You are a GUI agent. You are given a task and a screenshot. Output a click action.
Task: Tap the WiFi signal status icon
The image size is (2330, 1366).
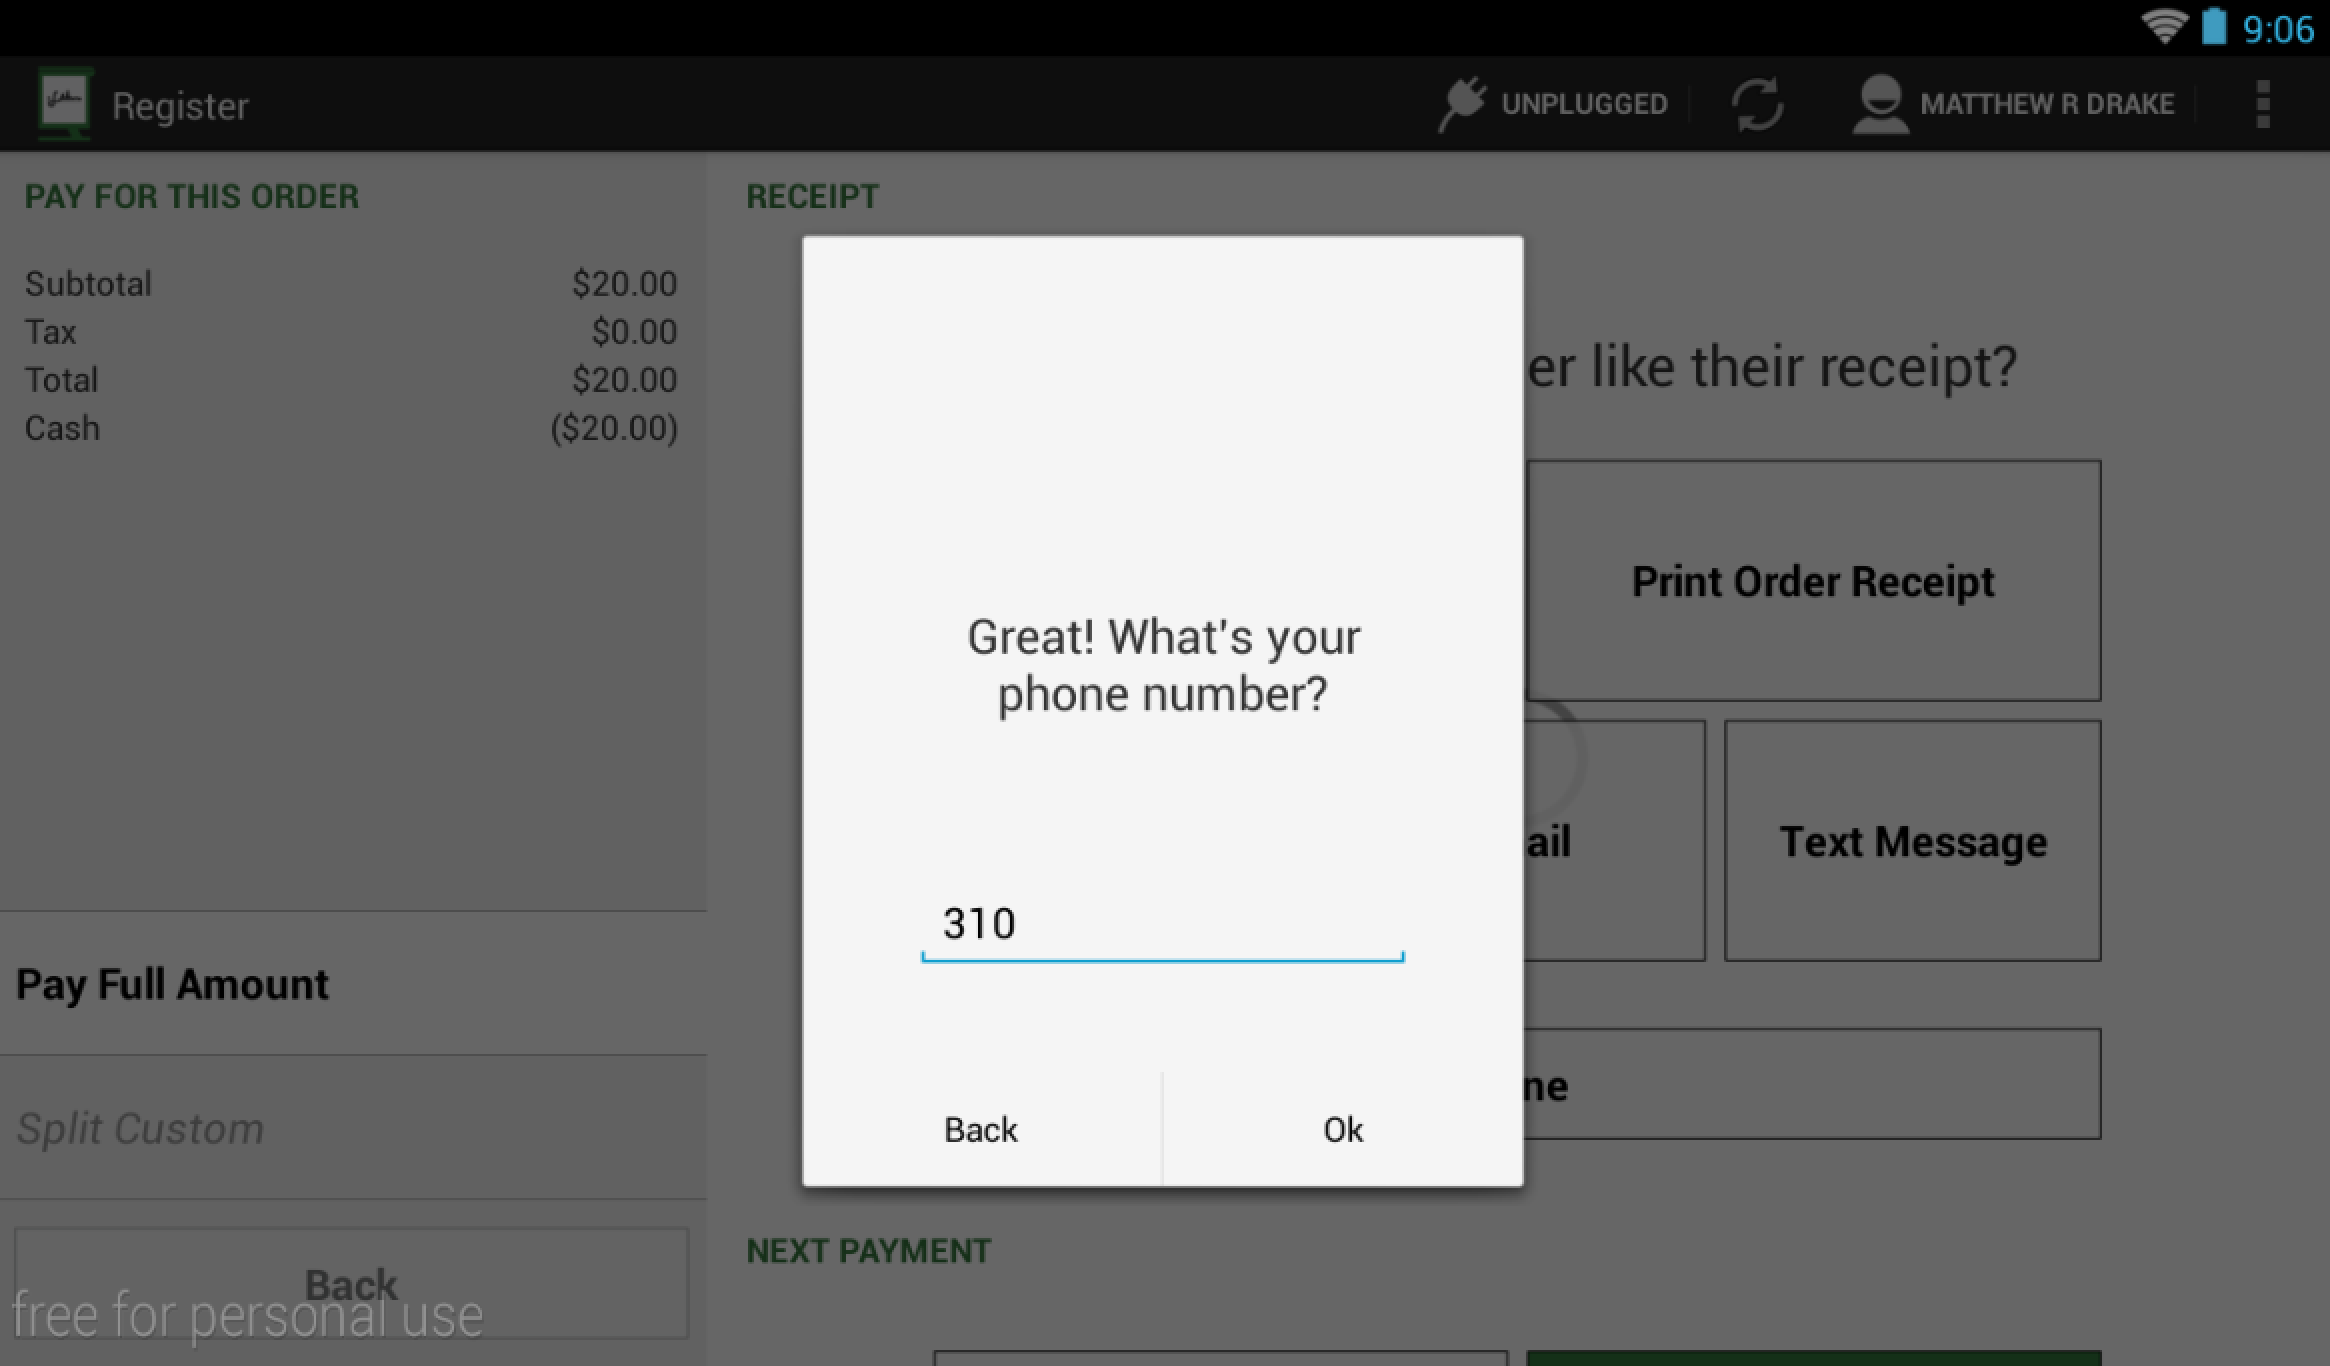coord(2163,26)
